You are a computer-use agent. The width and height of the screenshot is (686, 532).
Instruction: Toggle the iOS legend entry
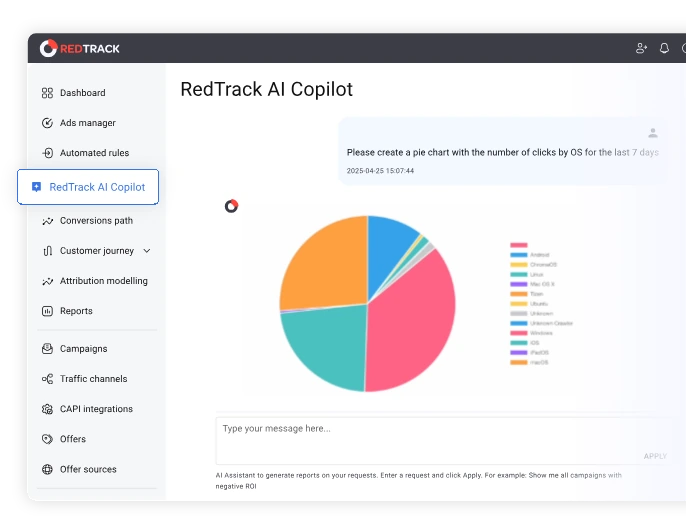click(x=525, y=343)
